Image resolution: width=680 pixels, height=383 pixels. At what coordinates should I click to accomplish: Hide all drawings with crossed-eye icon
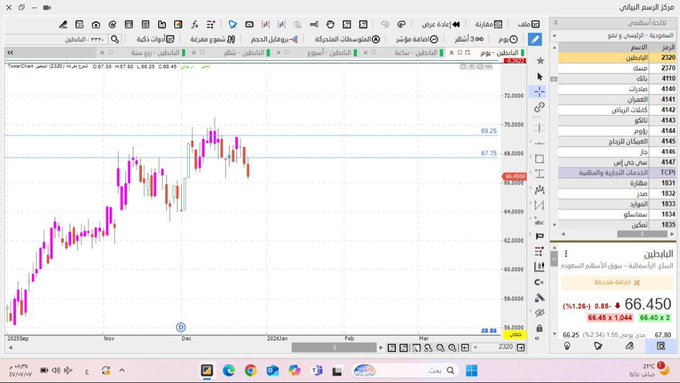coord(539,313)
